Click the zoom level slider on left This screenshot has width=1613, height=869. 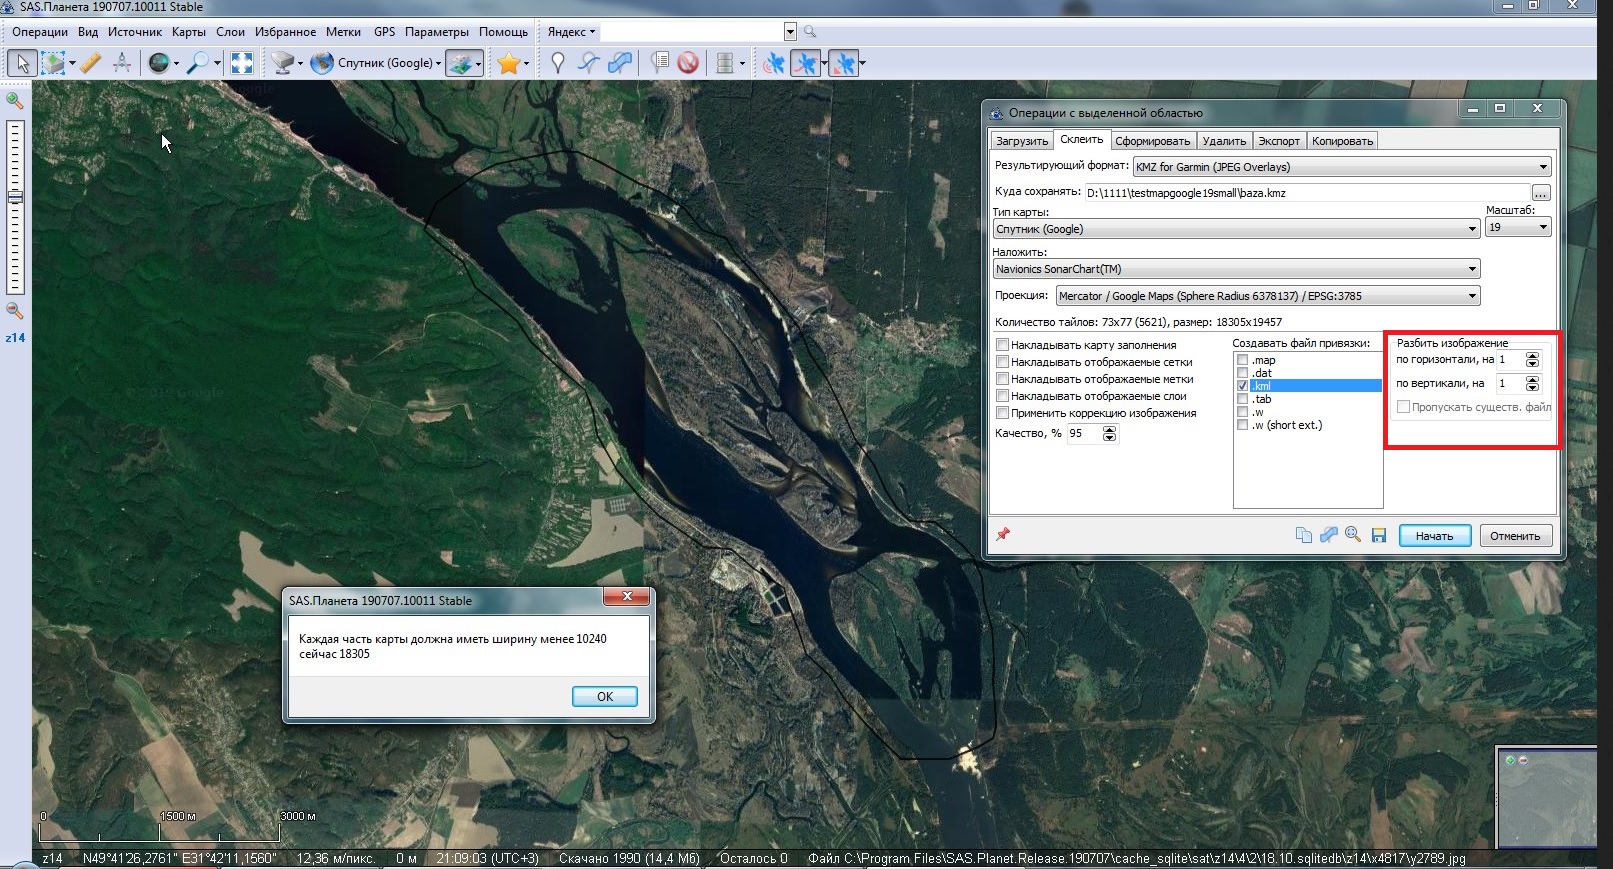tap(15, 198)
